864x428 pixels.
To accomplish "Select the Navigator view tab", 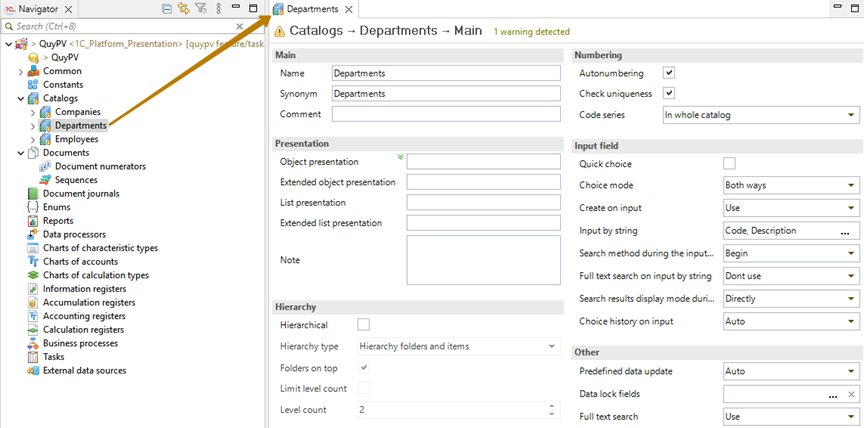I will point(38,9).
